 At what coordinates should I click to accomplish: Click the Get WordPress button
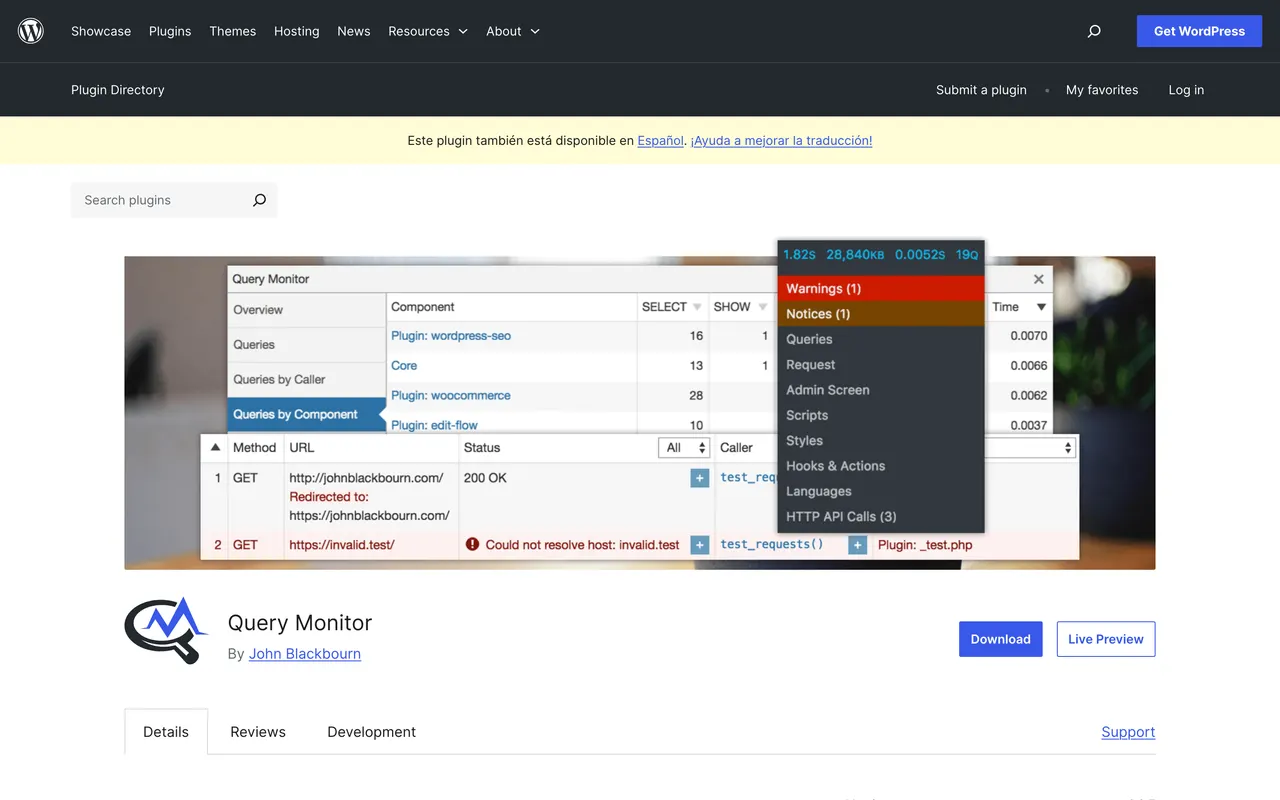click(1200, 31)
